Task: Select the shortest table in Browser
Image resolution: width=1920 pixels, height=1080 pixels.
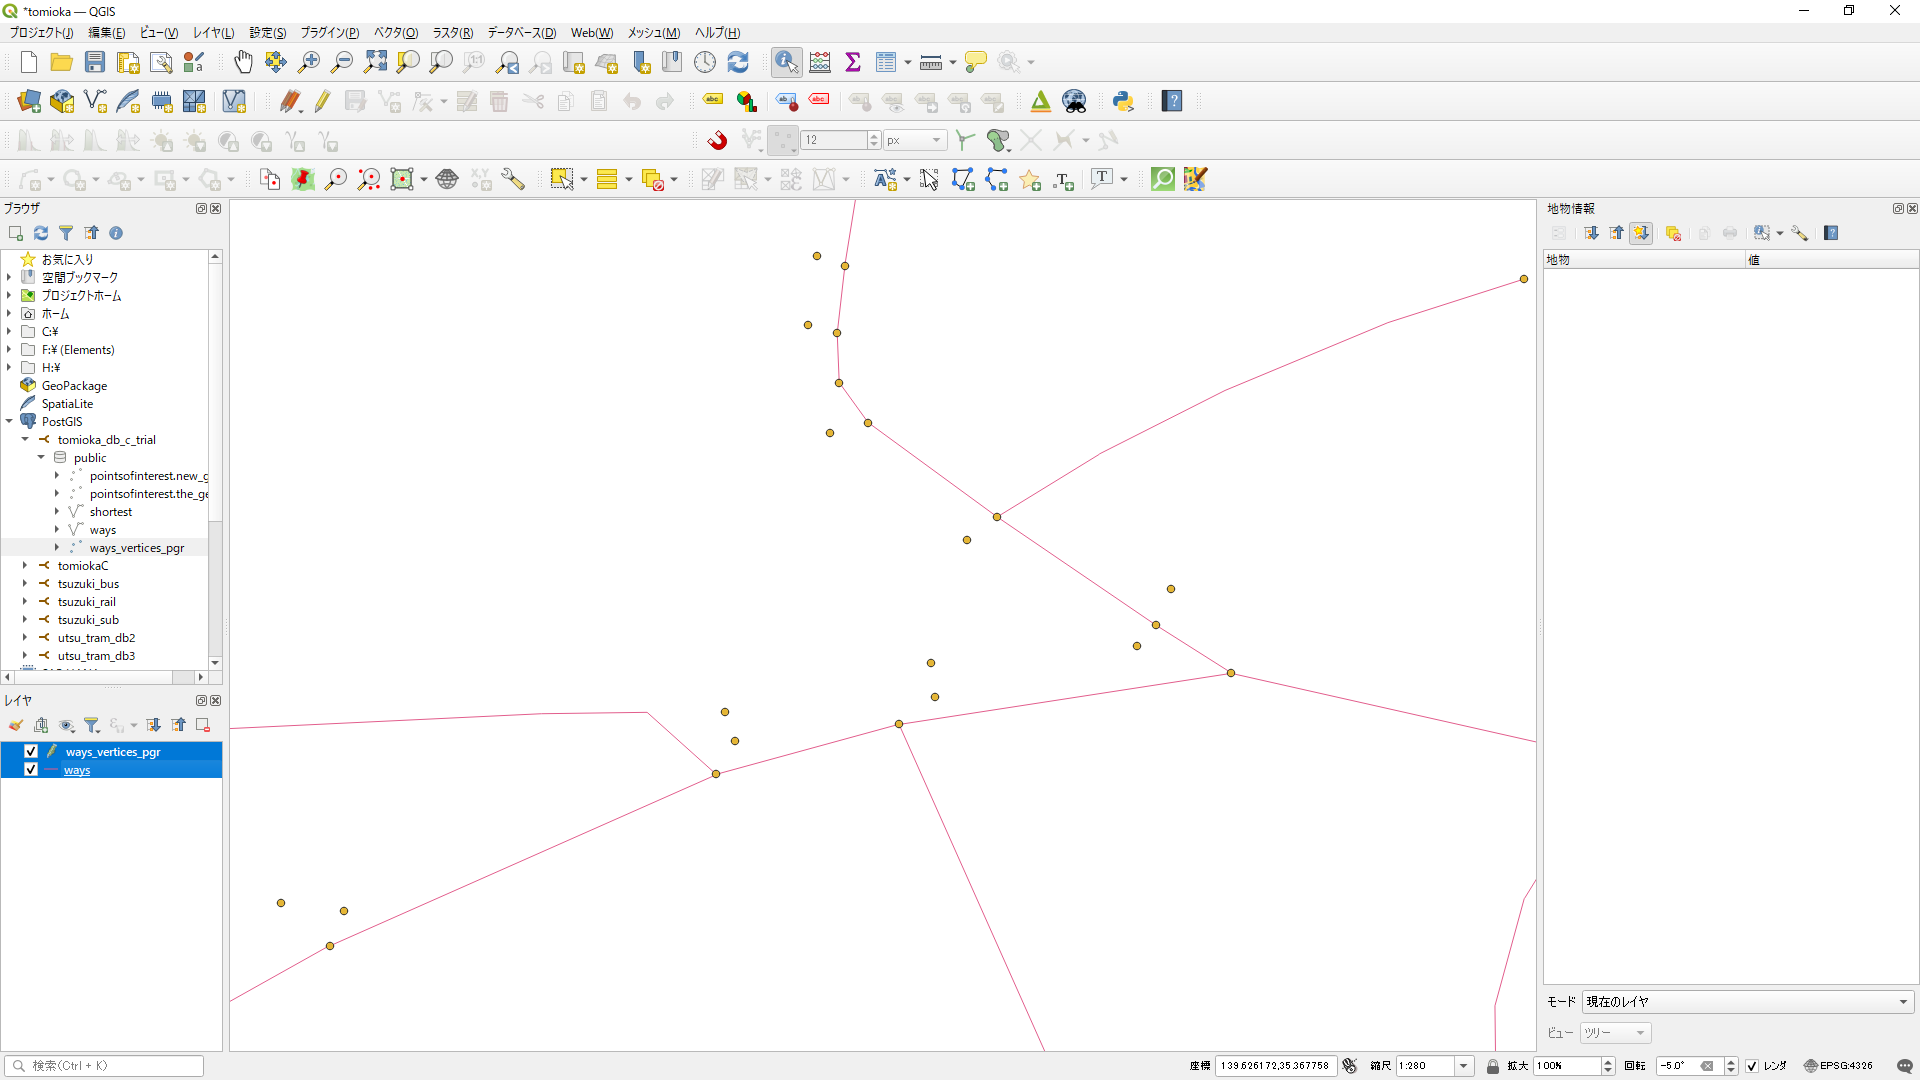Action: click(111, 512)
